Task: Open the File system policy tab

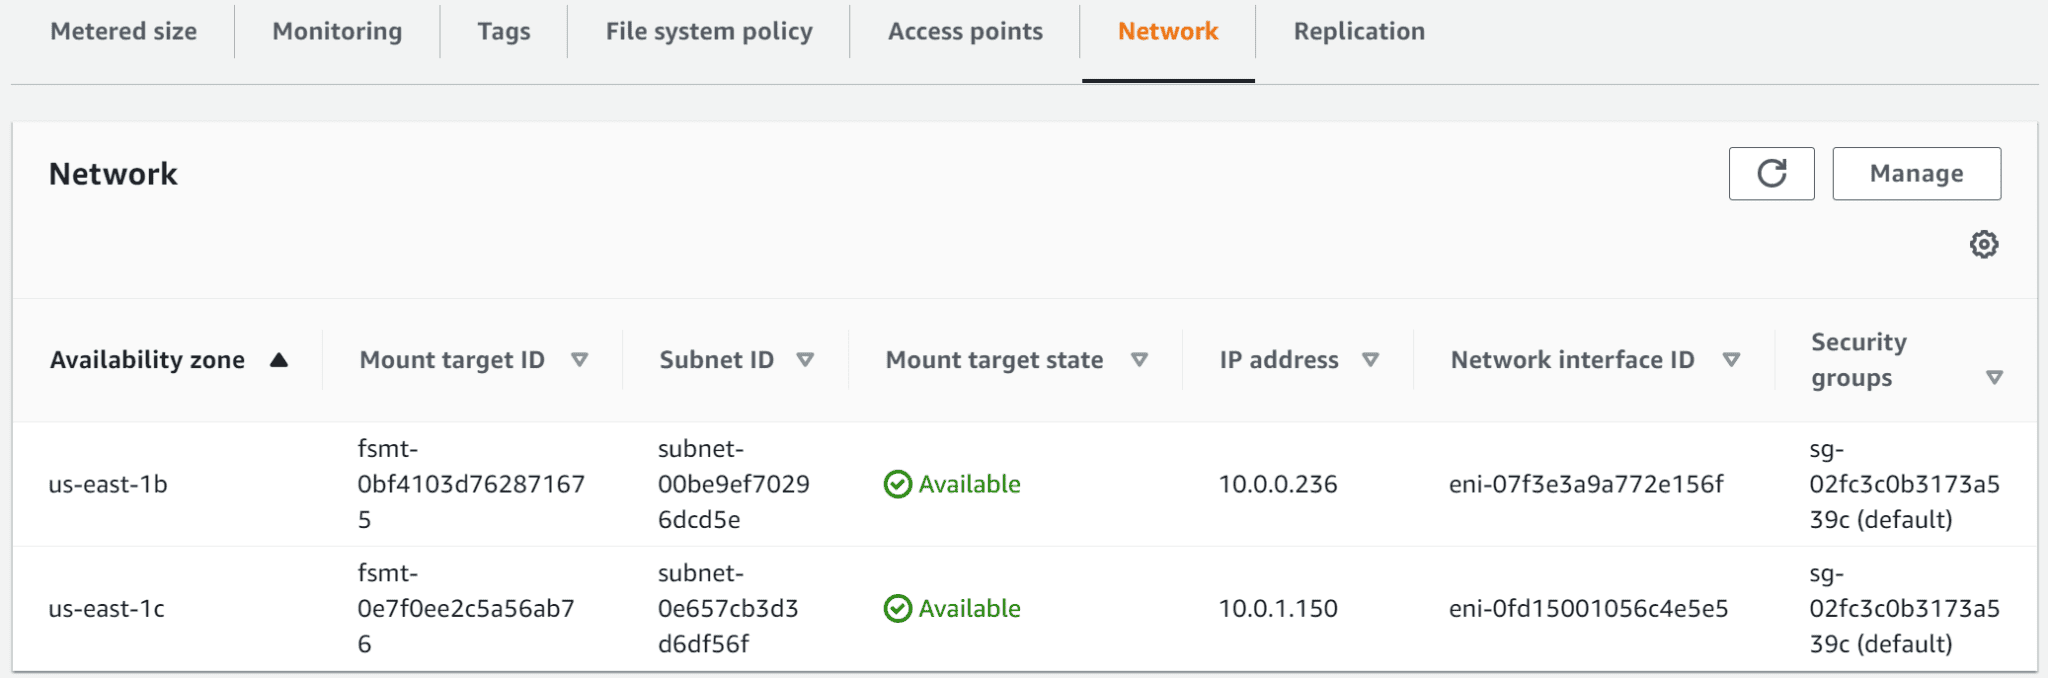Action: (x=707, y=31)
